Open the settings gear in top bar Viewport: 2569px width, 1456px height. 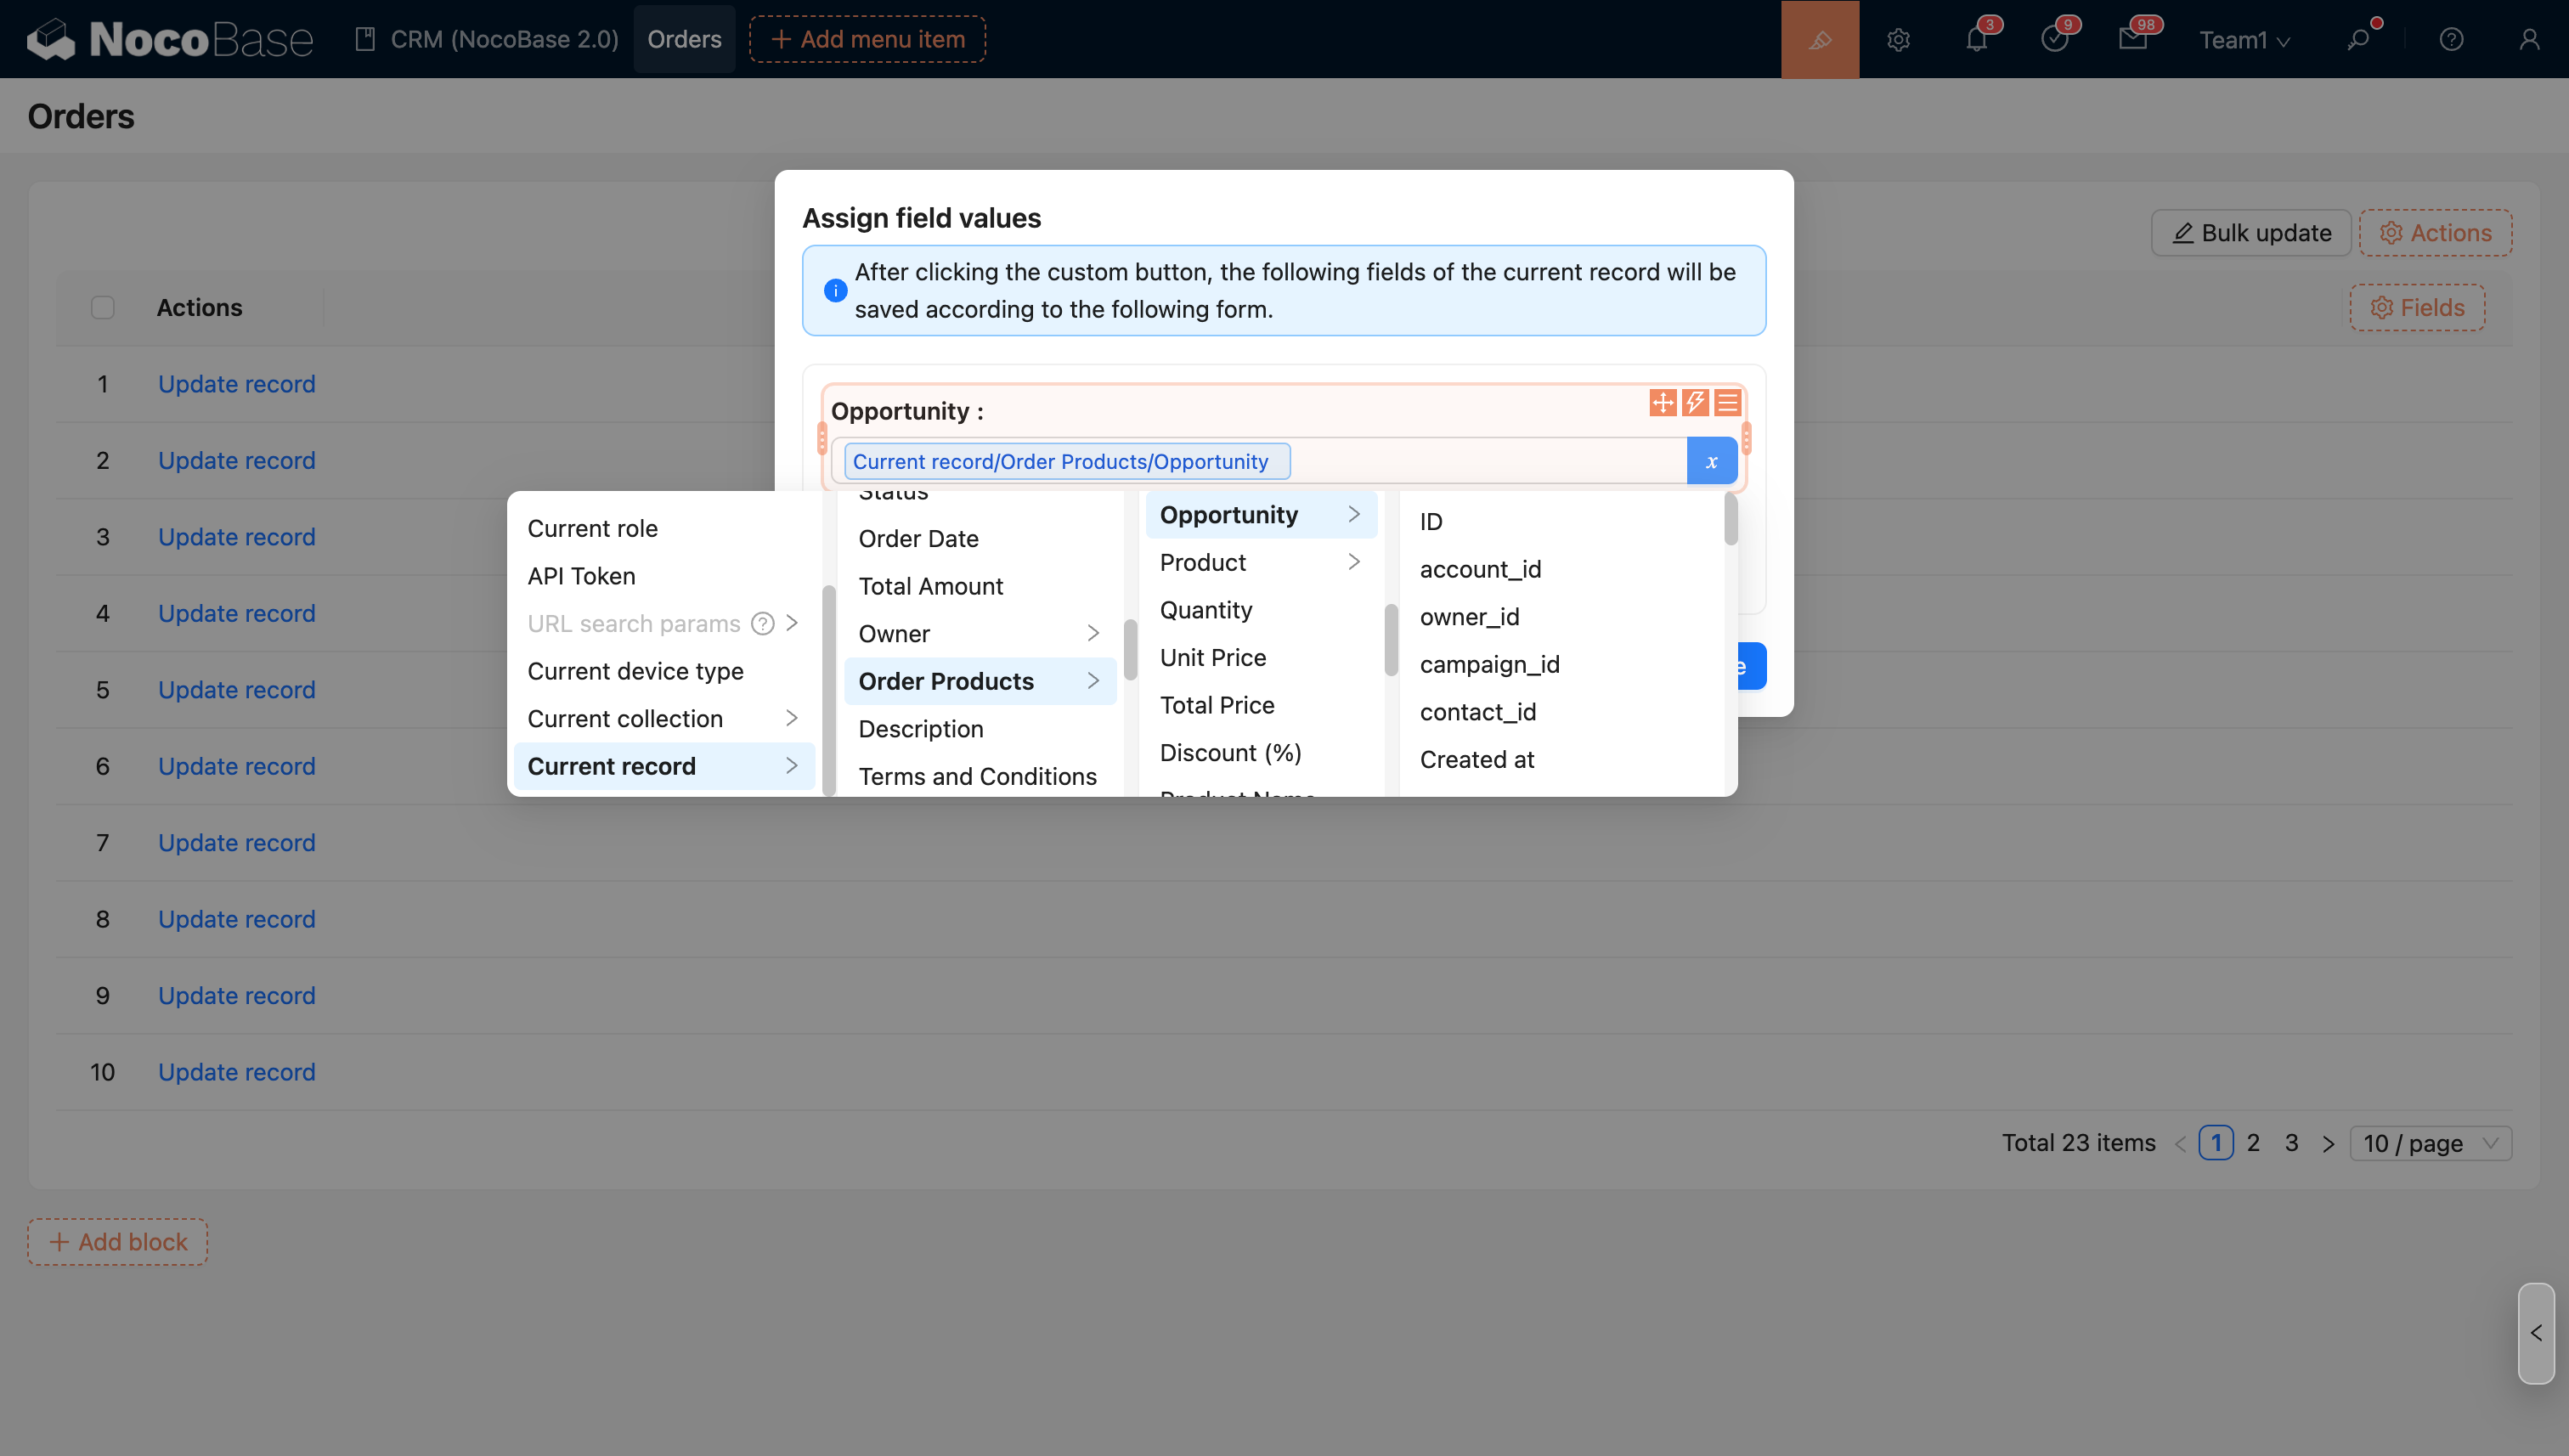tap(1898, 39)
